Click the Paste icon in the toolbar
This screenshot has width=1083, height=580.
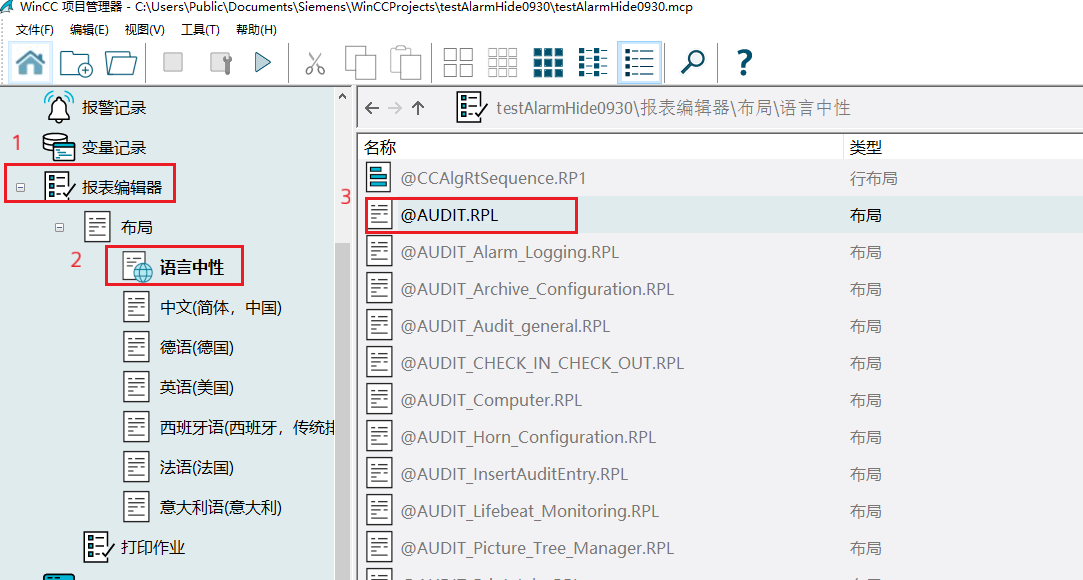(x=405, y=62)
